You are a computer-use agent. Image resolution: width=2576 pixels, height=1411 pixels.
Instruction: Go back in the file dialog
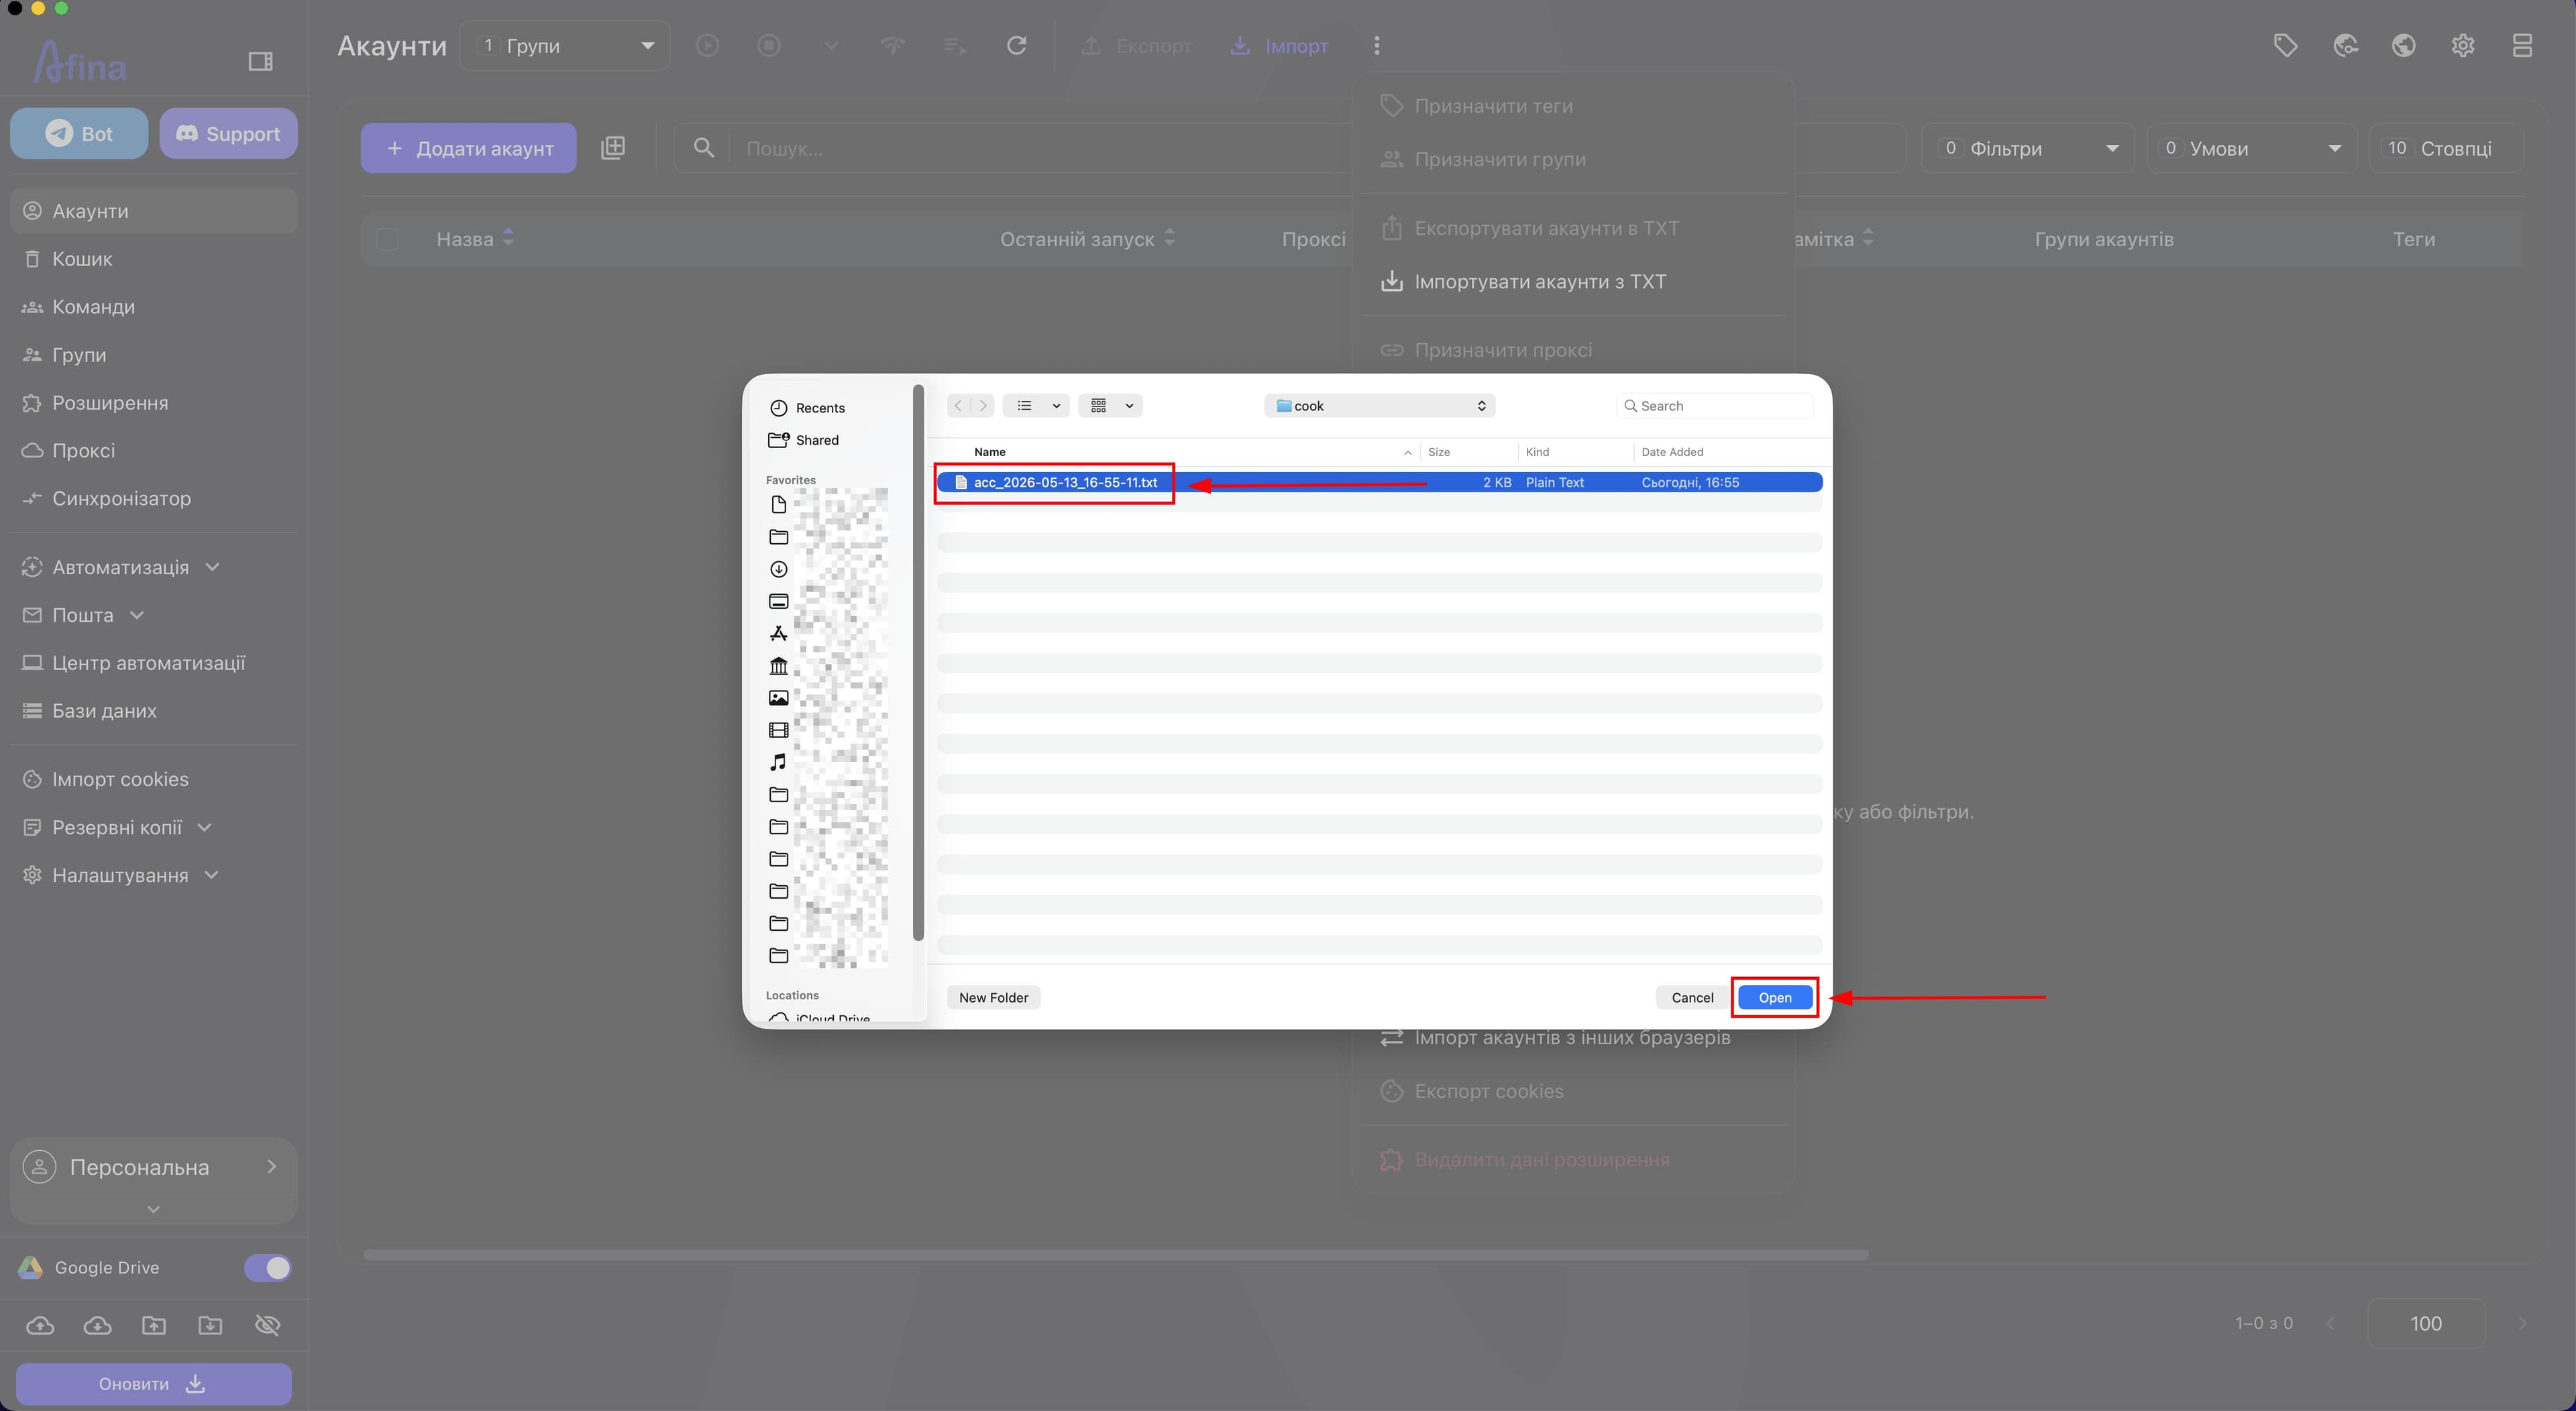pos(958,406)
